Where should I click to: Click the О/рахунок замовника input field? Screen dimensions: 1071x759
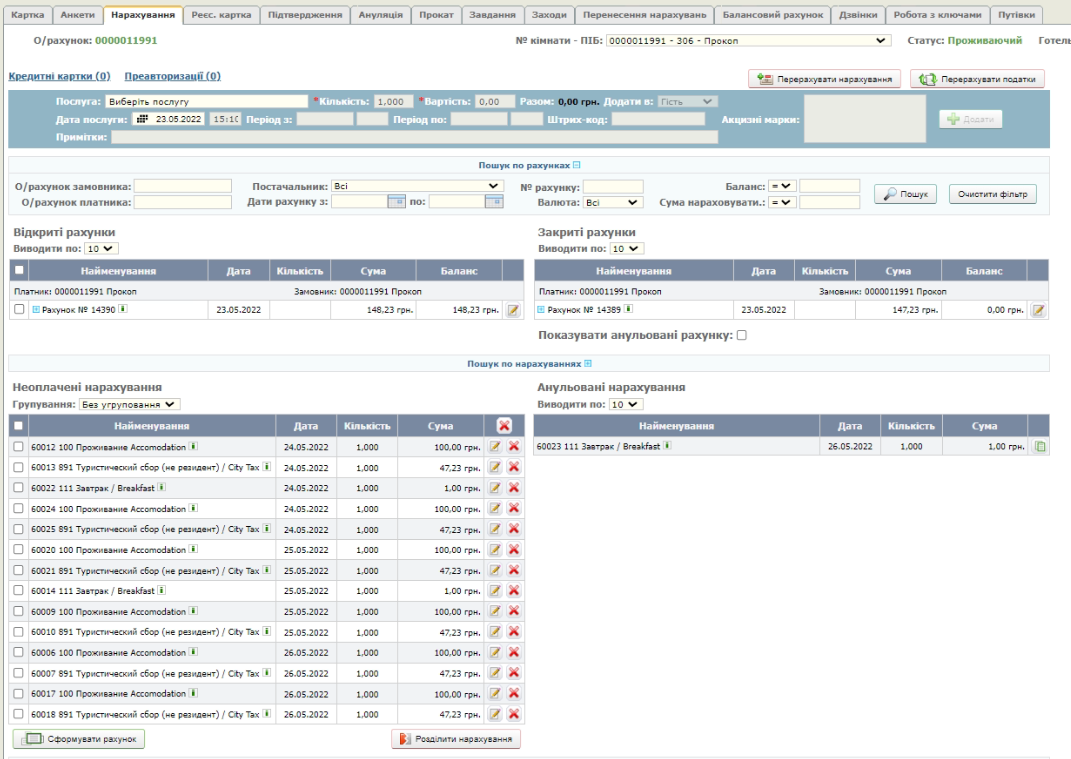point(181,186)
